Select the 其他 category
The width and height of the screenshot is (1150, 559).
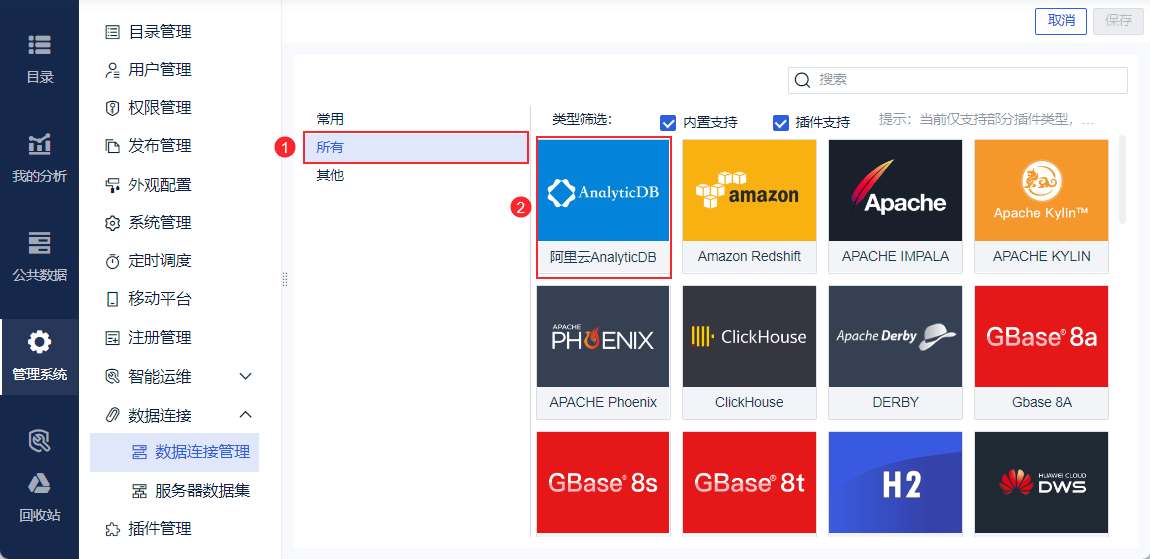329,176
